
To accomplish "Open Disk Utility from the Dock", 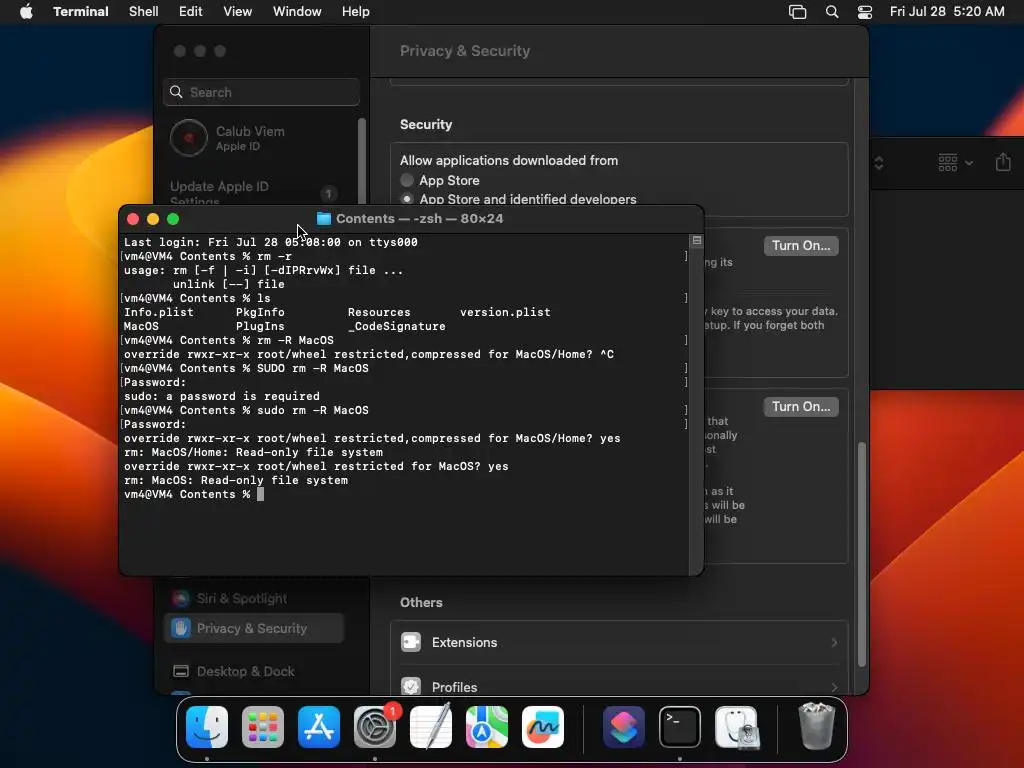I will coord(736,727).
